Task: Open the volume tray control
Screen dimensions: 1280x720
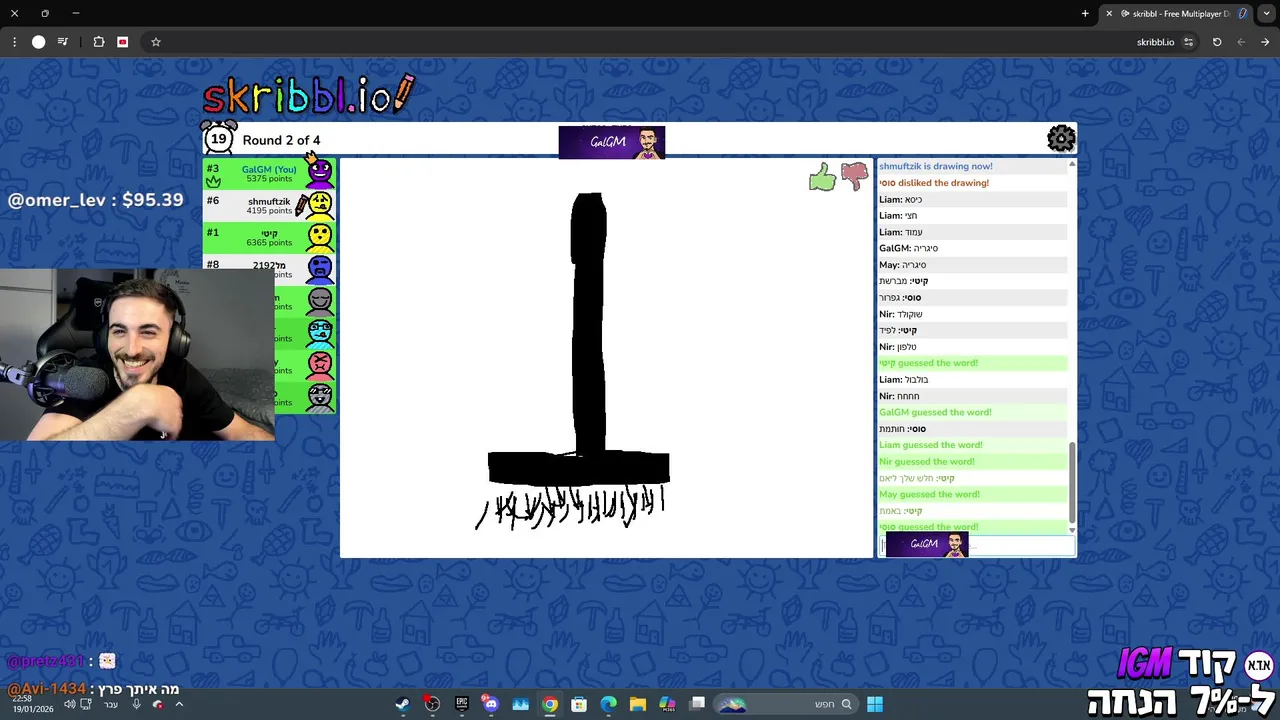Action: pos(69,704)
